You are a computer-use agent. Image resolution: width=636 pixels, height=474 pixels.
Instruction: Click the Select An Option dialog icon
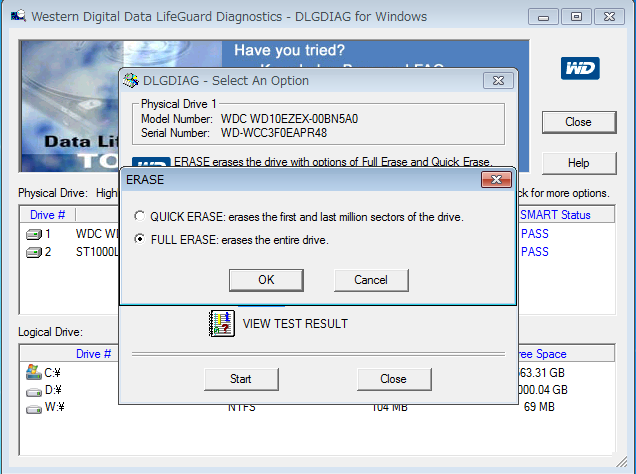pyautogui.click(x=131, y=80)
